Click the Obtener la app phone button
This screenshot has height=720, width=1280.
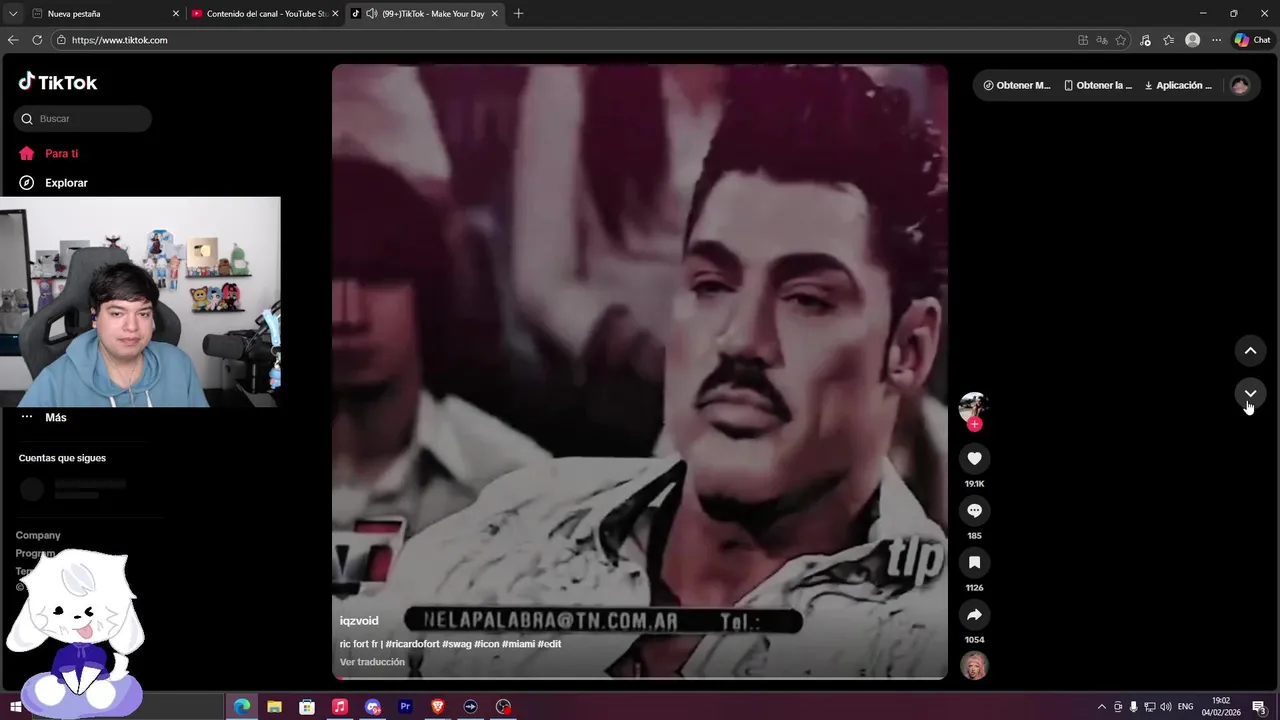point(1098,85)
